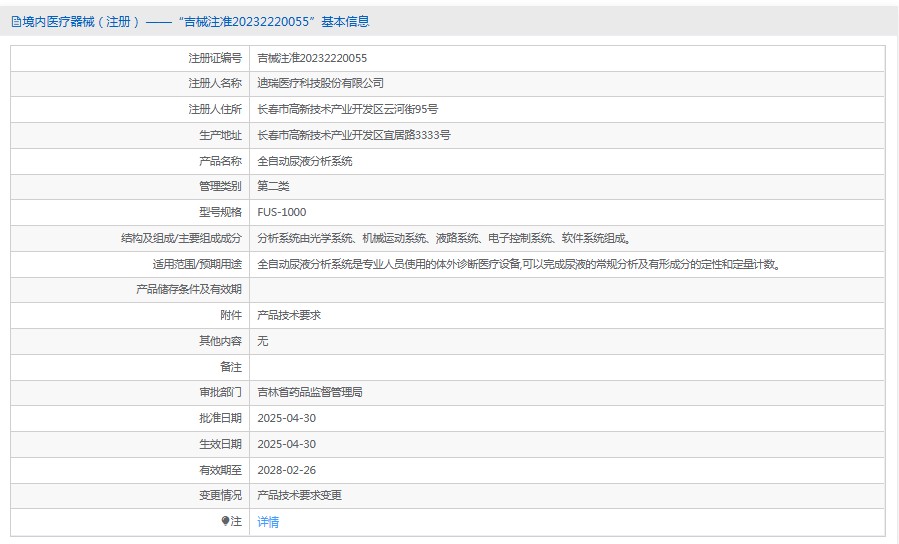Click production address ending 宜居路3333号
This screenshot has width=899, height=544.
[x=354, y=135]
